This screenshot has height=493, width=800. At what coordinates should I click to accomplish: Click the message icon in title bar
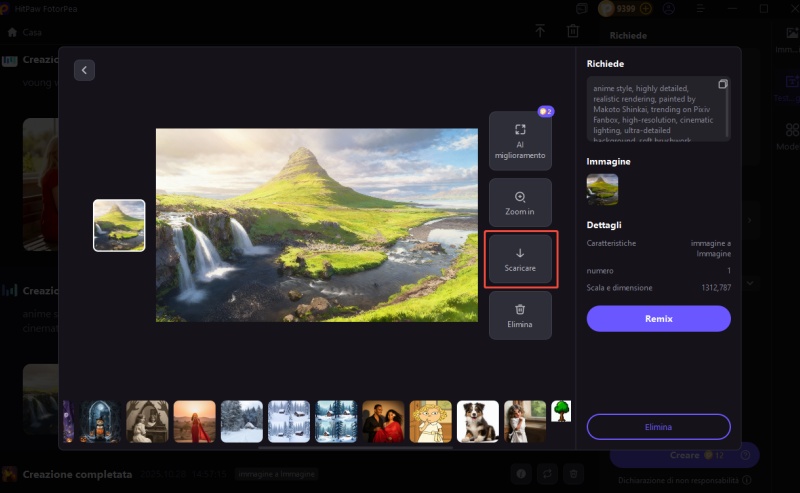(582, 9)
